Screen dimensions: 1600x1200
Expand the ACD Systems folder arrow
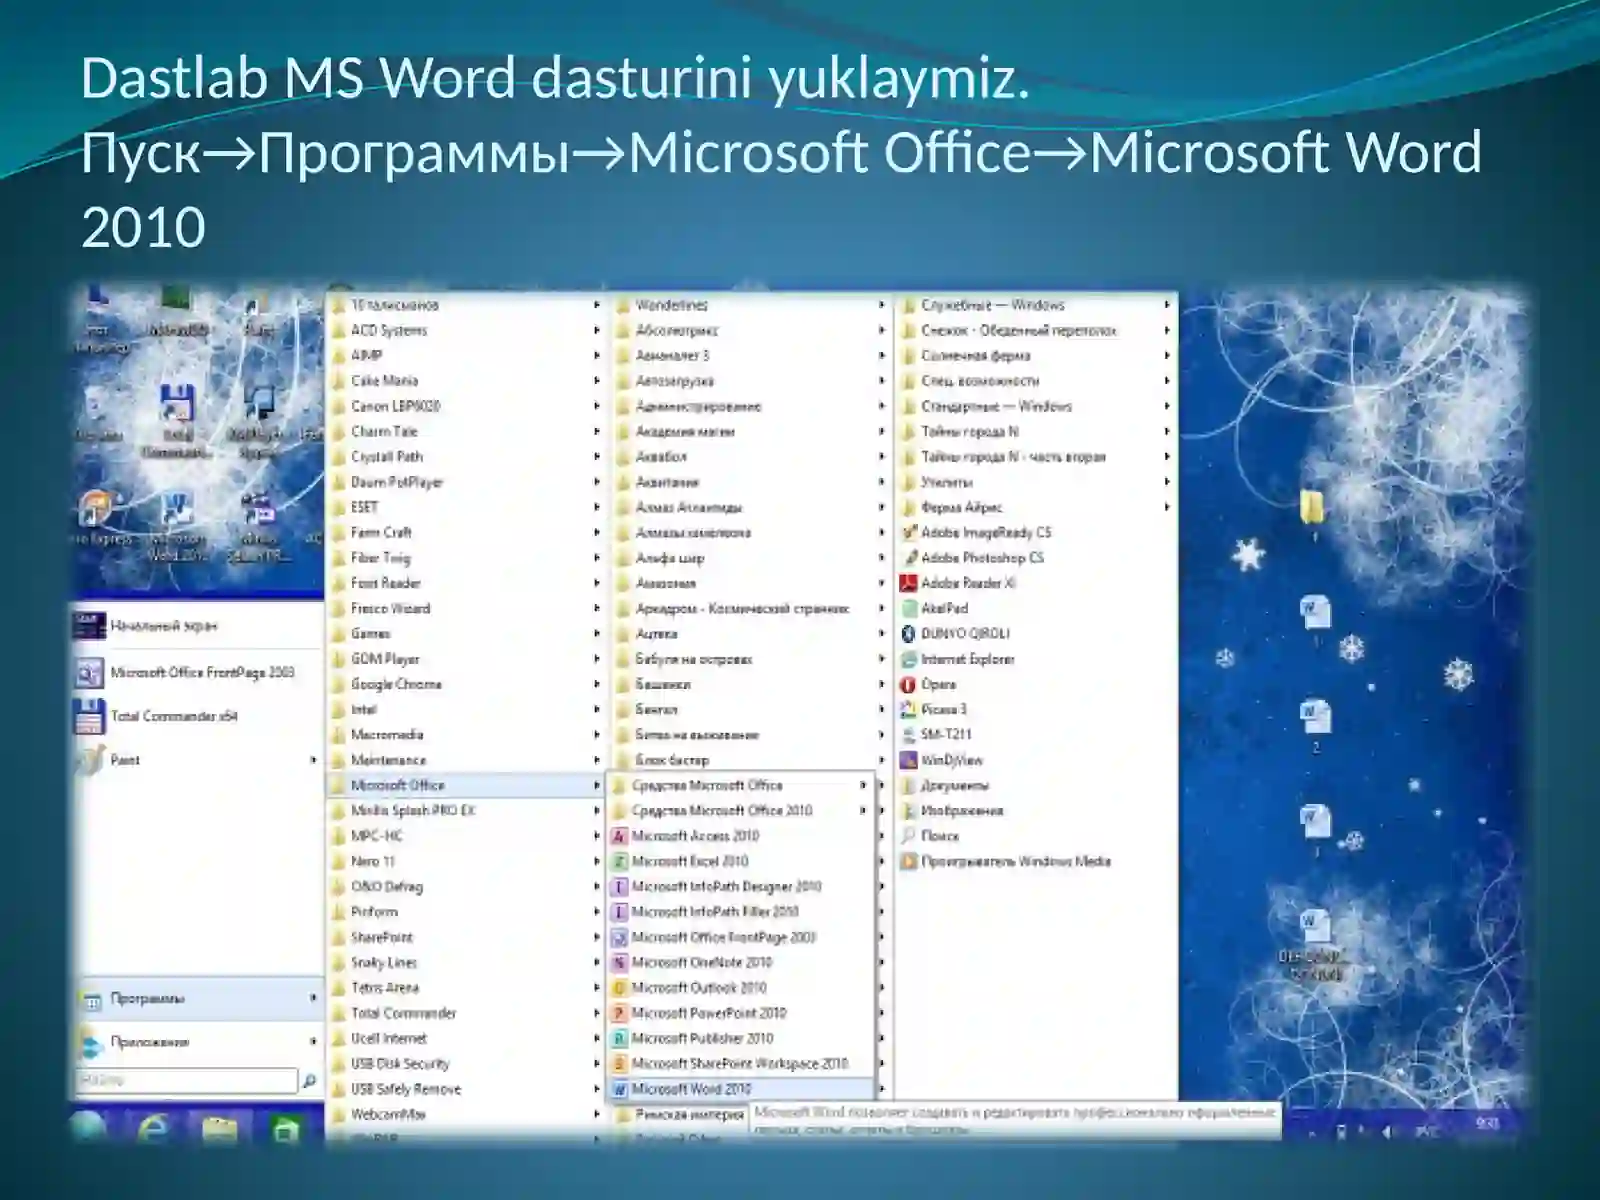pyautogui.click(x=597, y=330)
